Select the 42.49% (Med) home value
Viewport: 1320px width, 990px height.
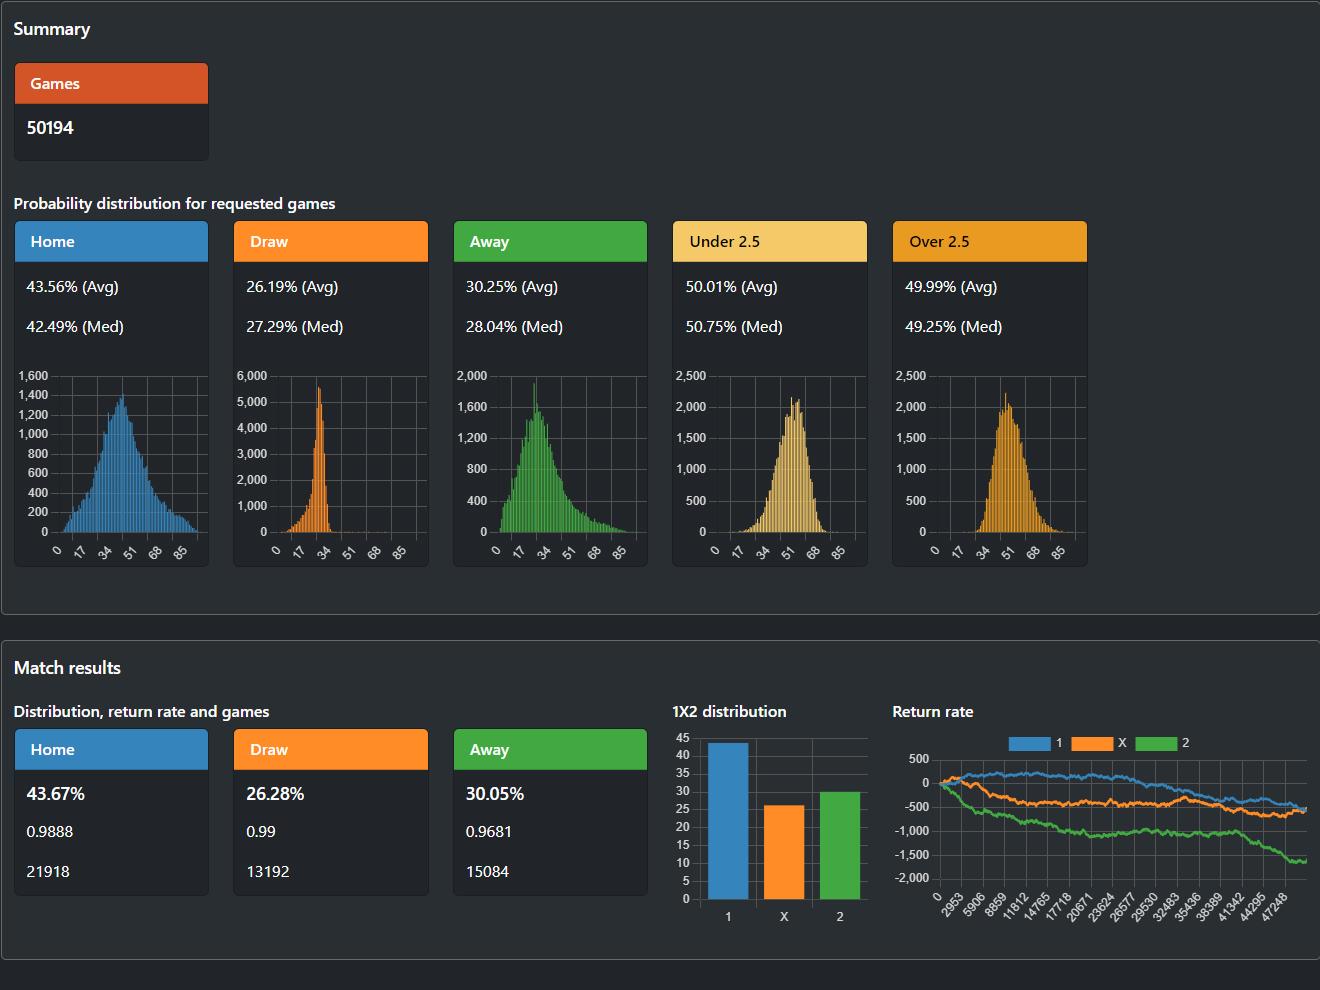75,327
